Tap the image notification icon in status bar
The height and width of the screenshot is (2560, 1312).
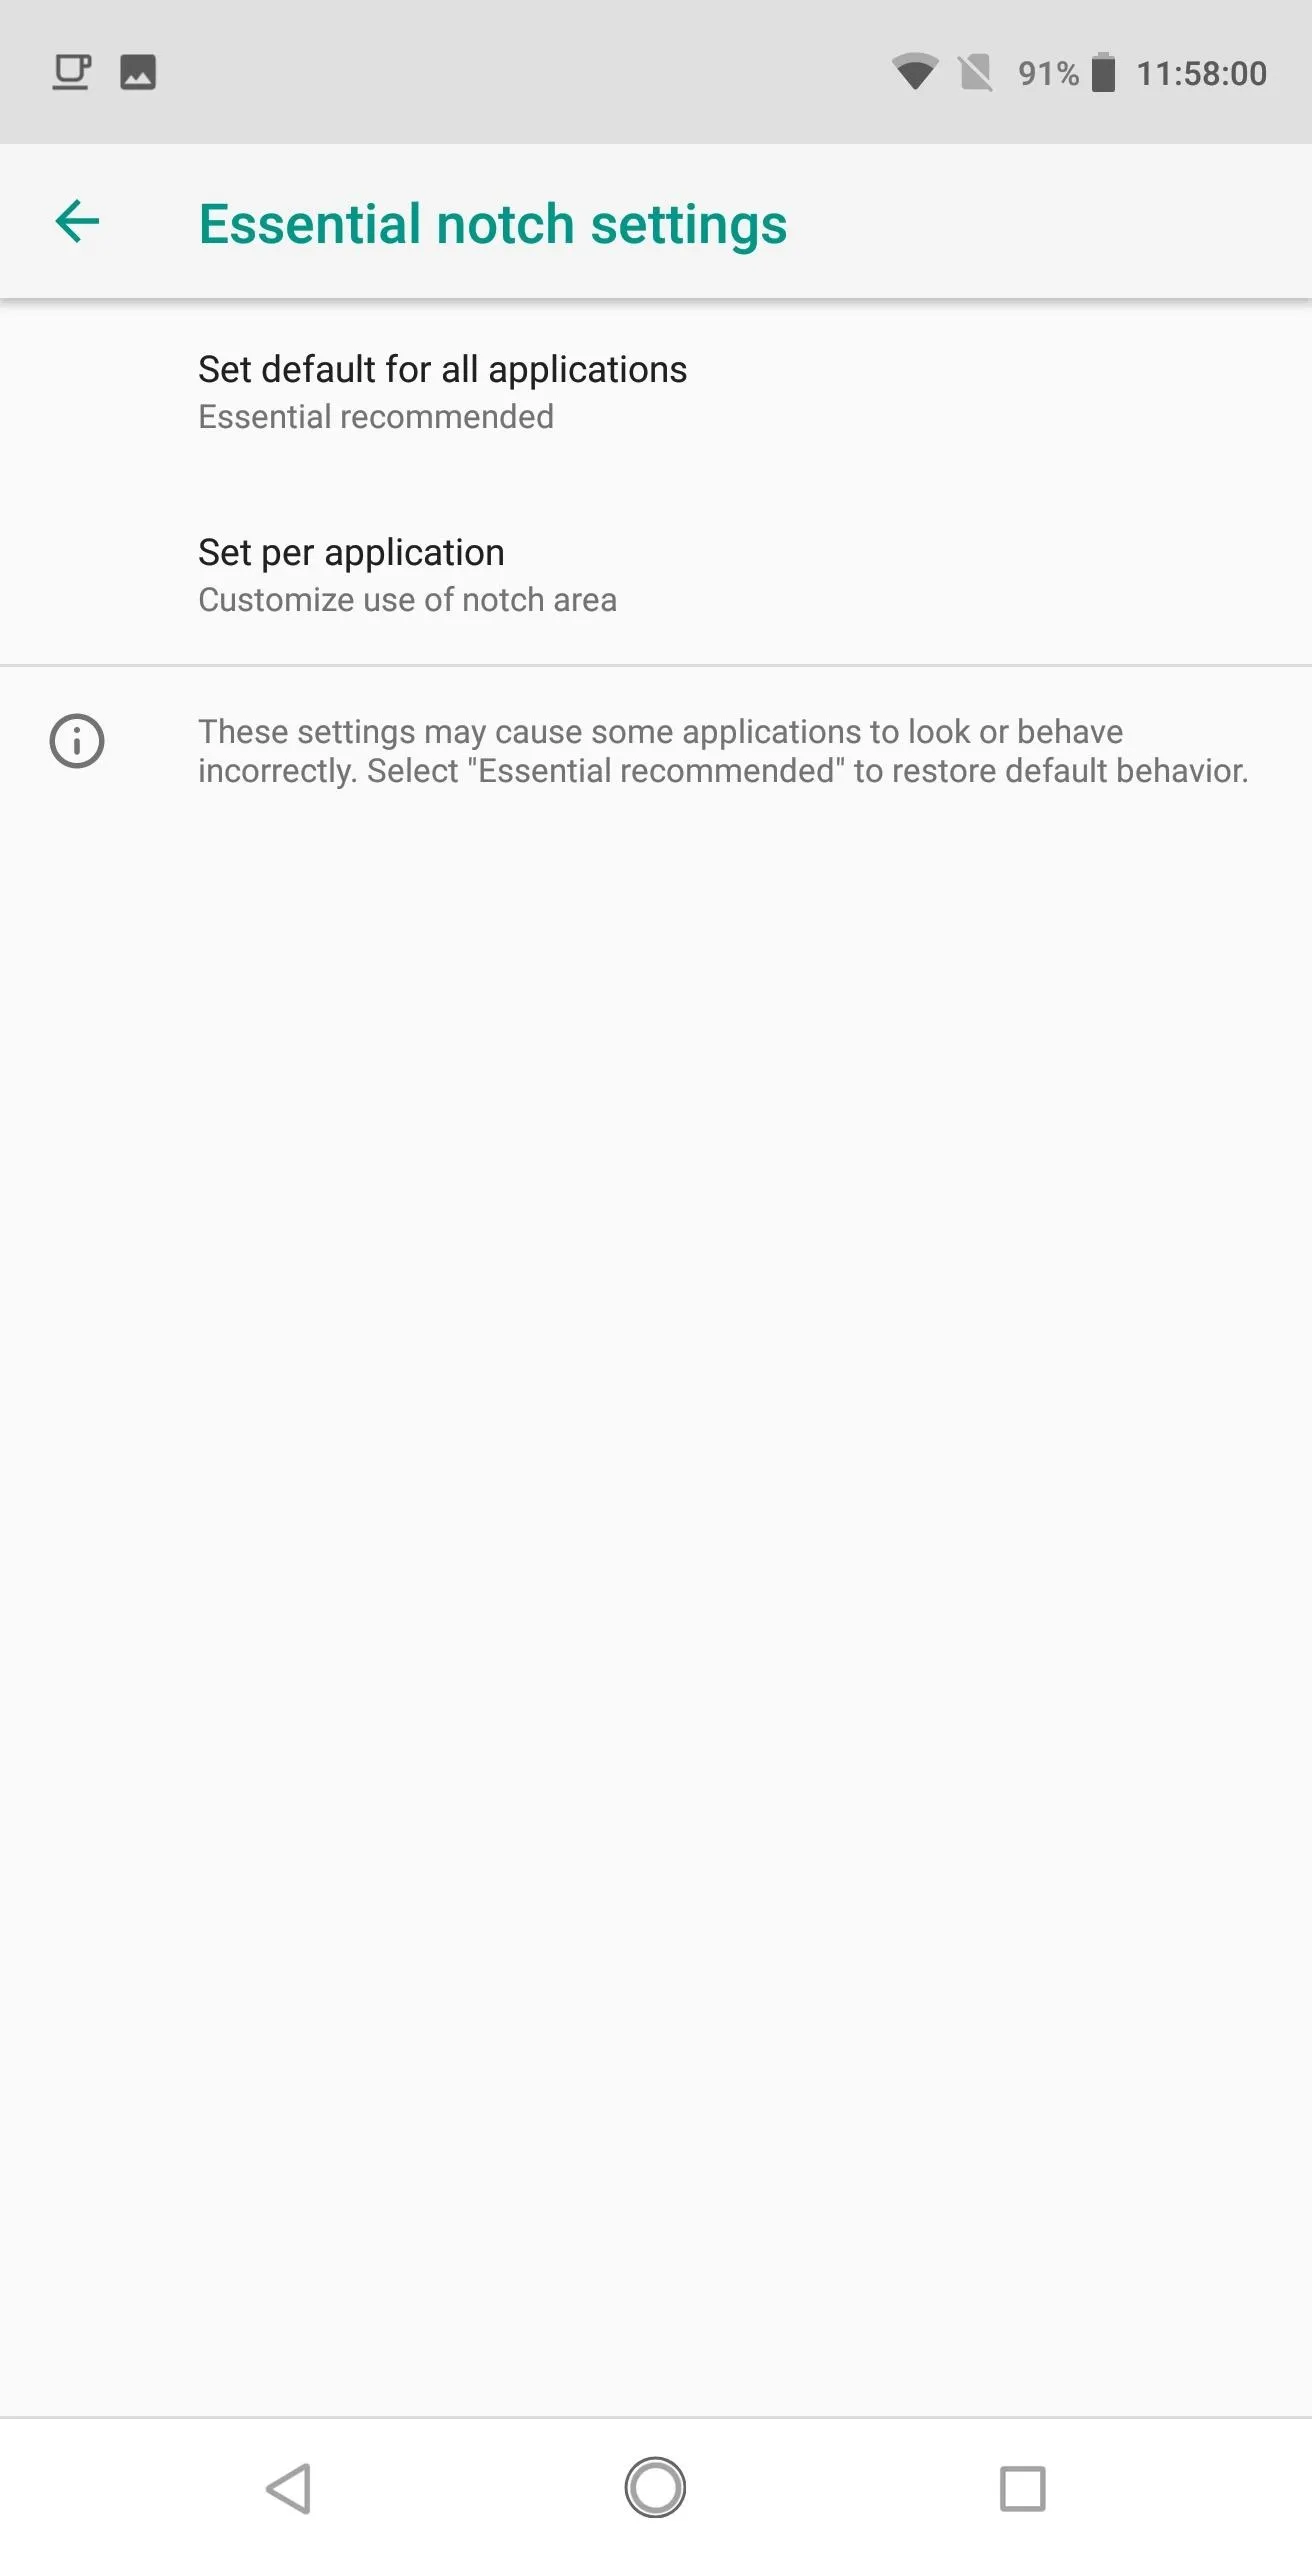[138, 73]
